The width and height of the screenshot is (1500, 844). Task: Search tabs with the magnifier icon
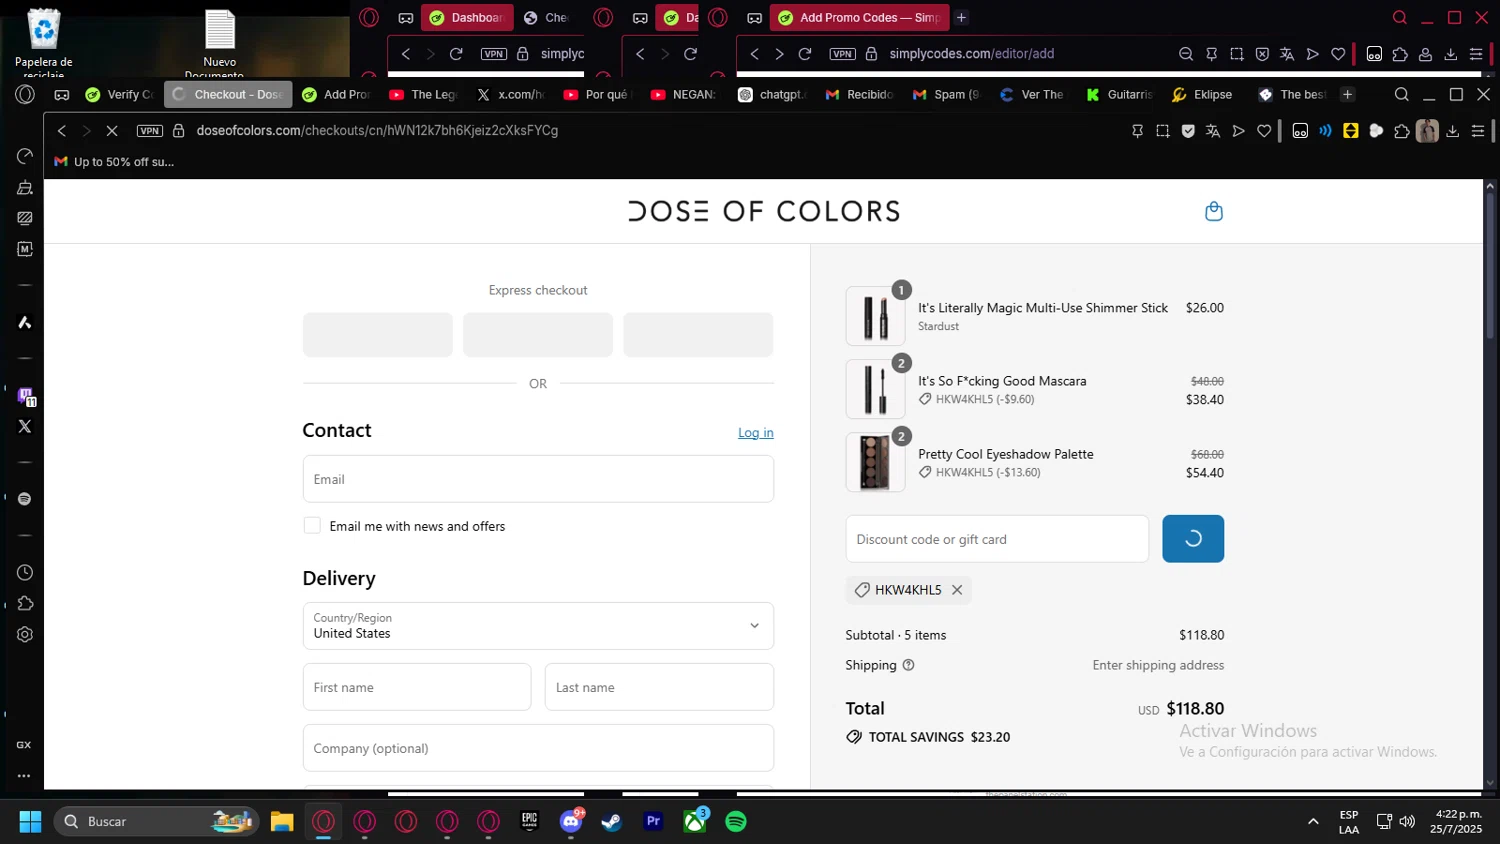1402,94
